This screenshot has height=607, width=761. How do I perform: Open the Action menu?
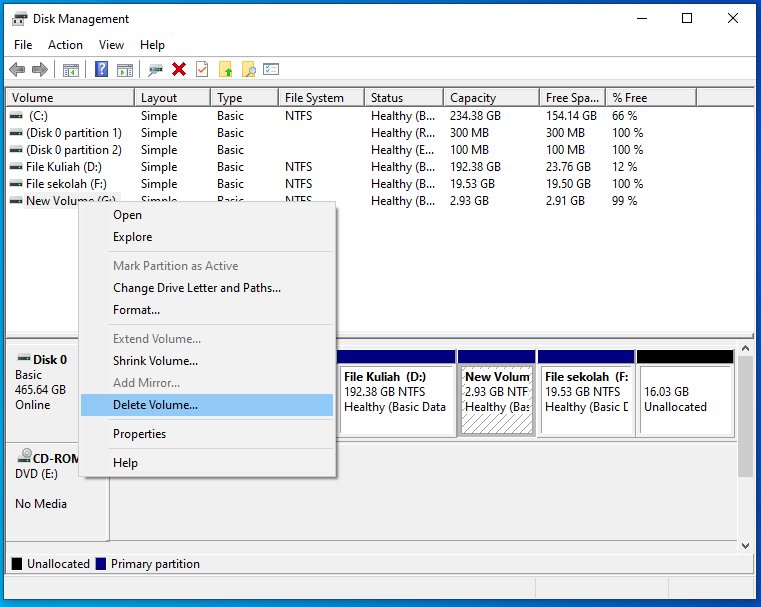tap(65, 45)
